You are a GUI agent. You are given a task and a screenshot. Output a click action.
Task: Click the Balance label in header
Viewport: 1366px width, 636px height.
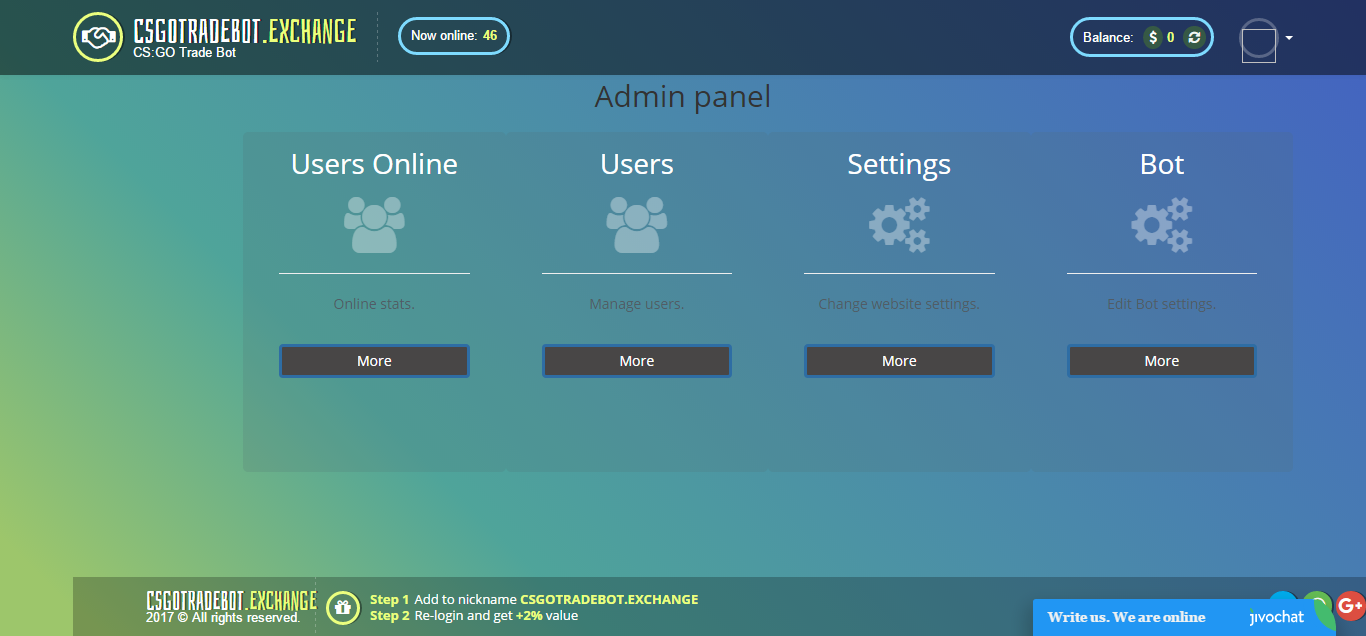point(1108,38)
